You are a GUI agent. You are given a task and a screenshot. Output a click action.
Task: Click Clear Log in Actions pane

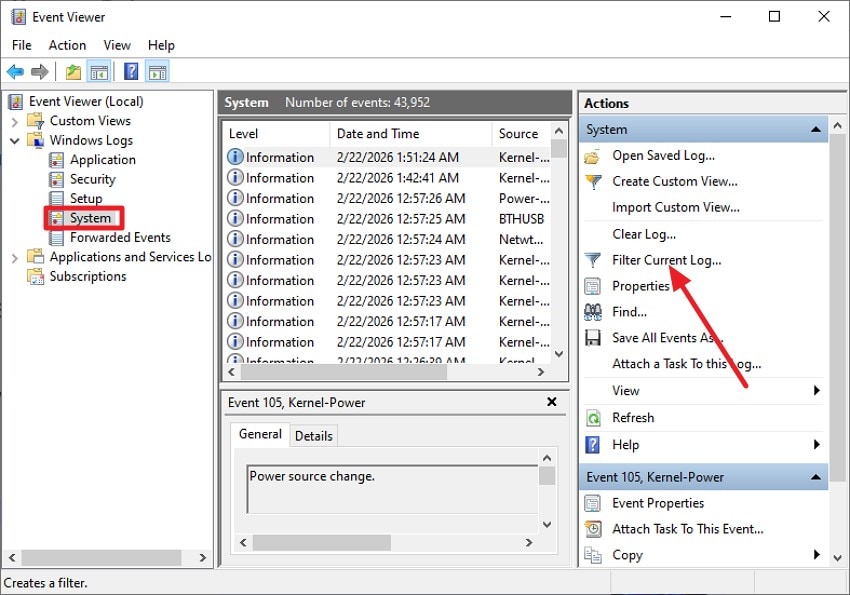click(x=644, y=233)
